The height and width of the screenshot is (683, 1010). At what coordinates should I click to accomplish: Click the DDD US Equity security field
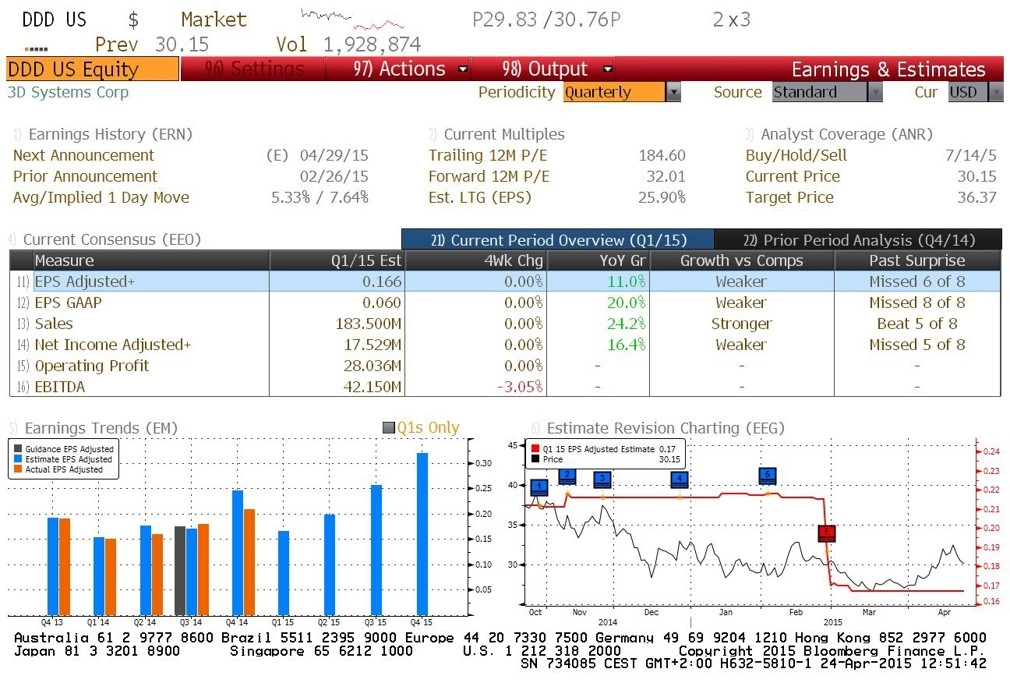[92, 69]
